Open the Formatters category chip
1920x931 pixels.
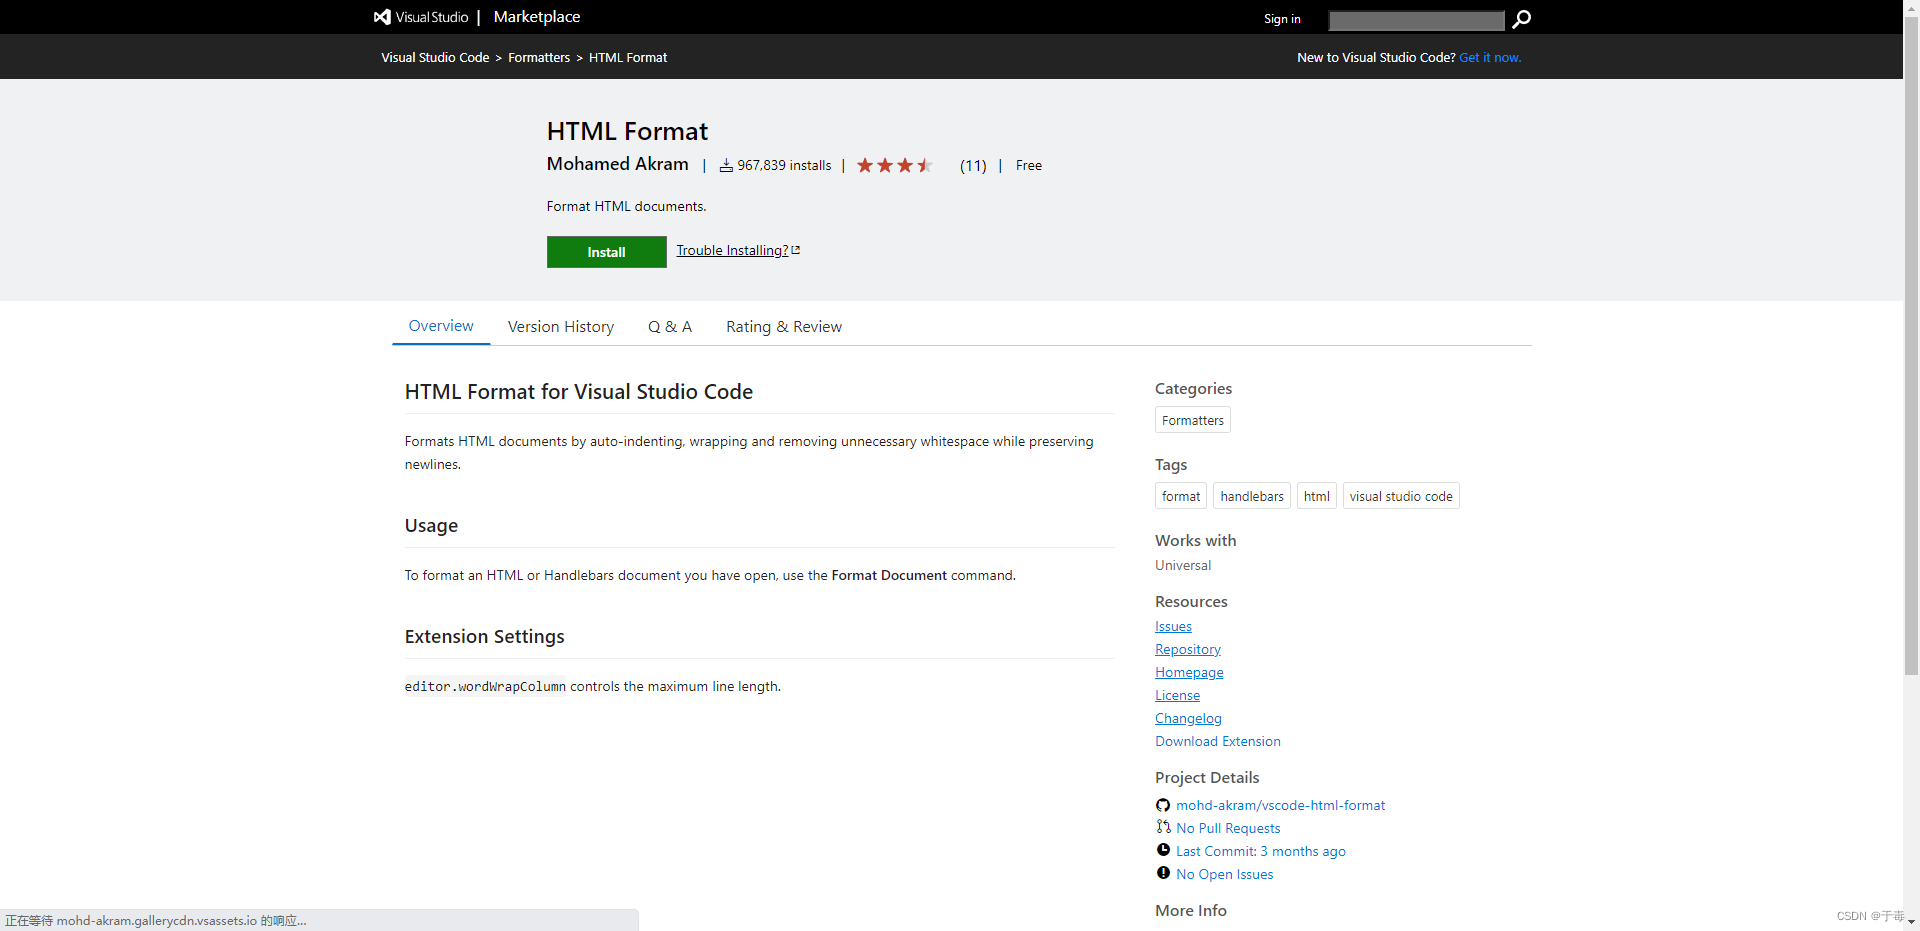(1193, 420)
